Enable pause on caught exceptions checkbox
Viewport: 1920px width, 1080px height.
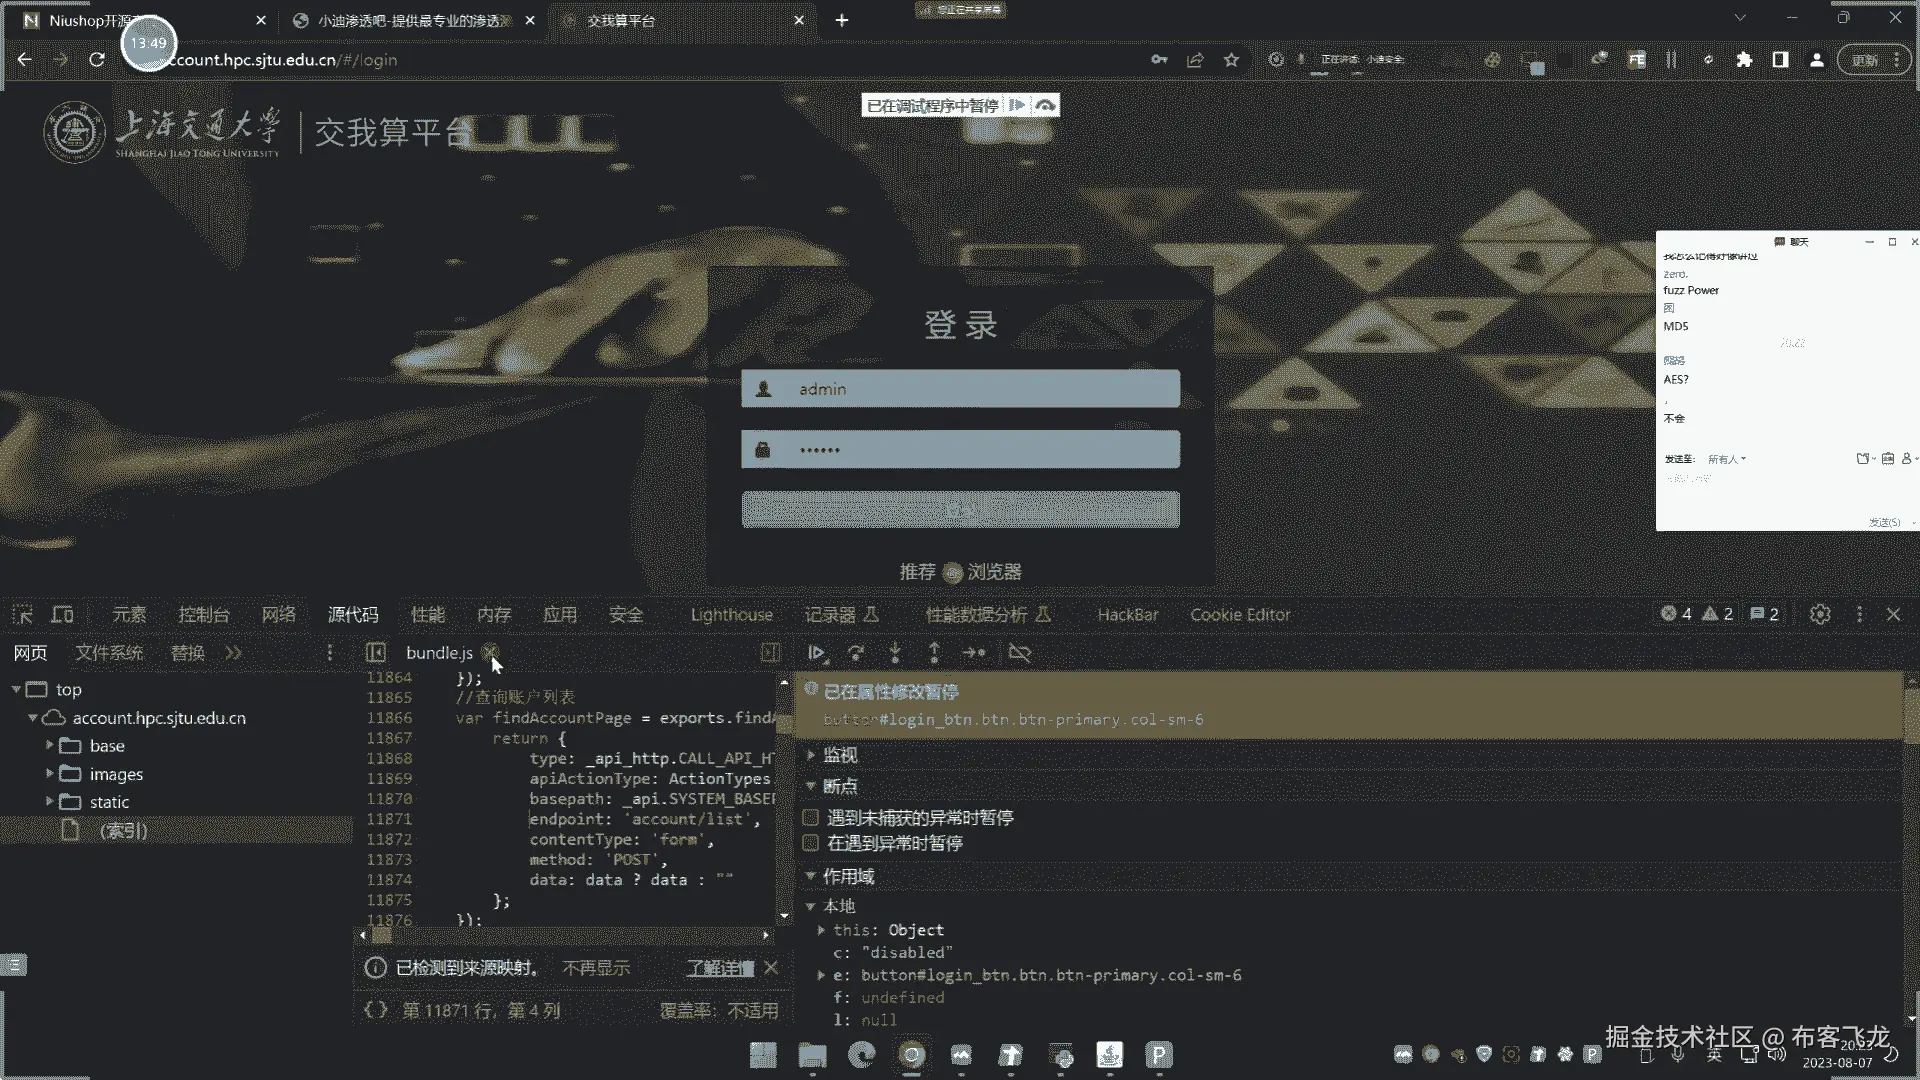[x=811, y=843]
